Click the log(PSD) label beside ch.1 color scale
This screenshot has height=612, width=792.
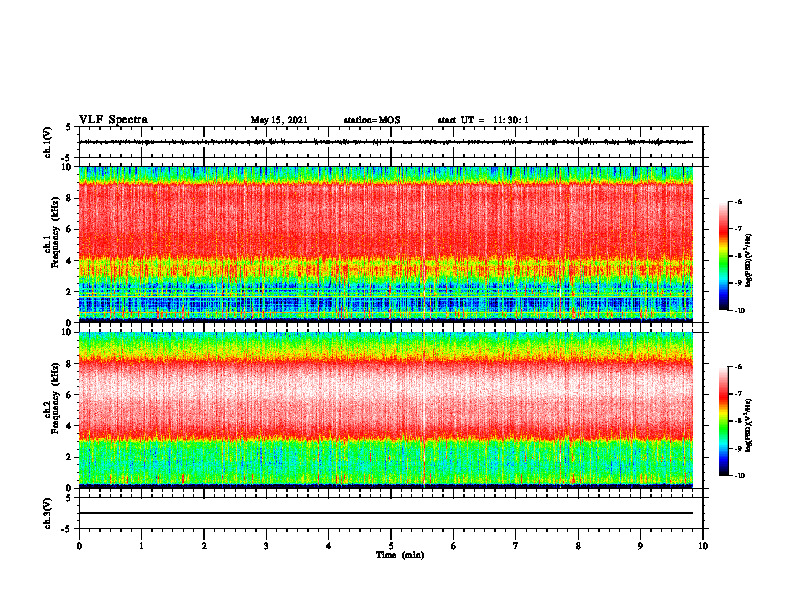(x=749, y=261)
